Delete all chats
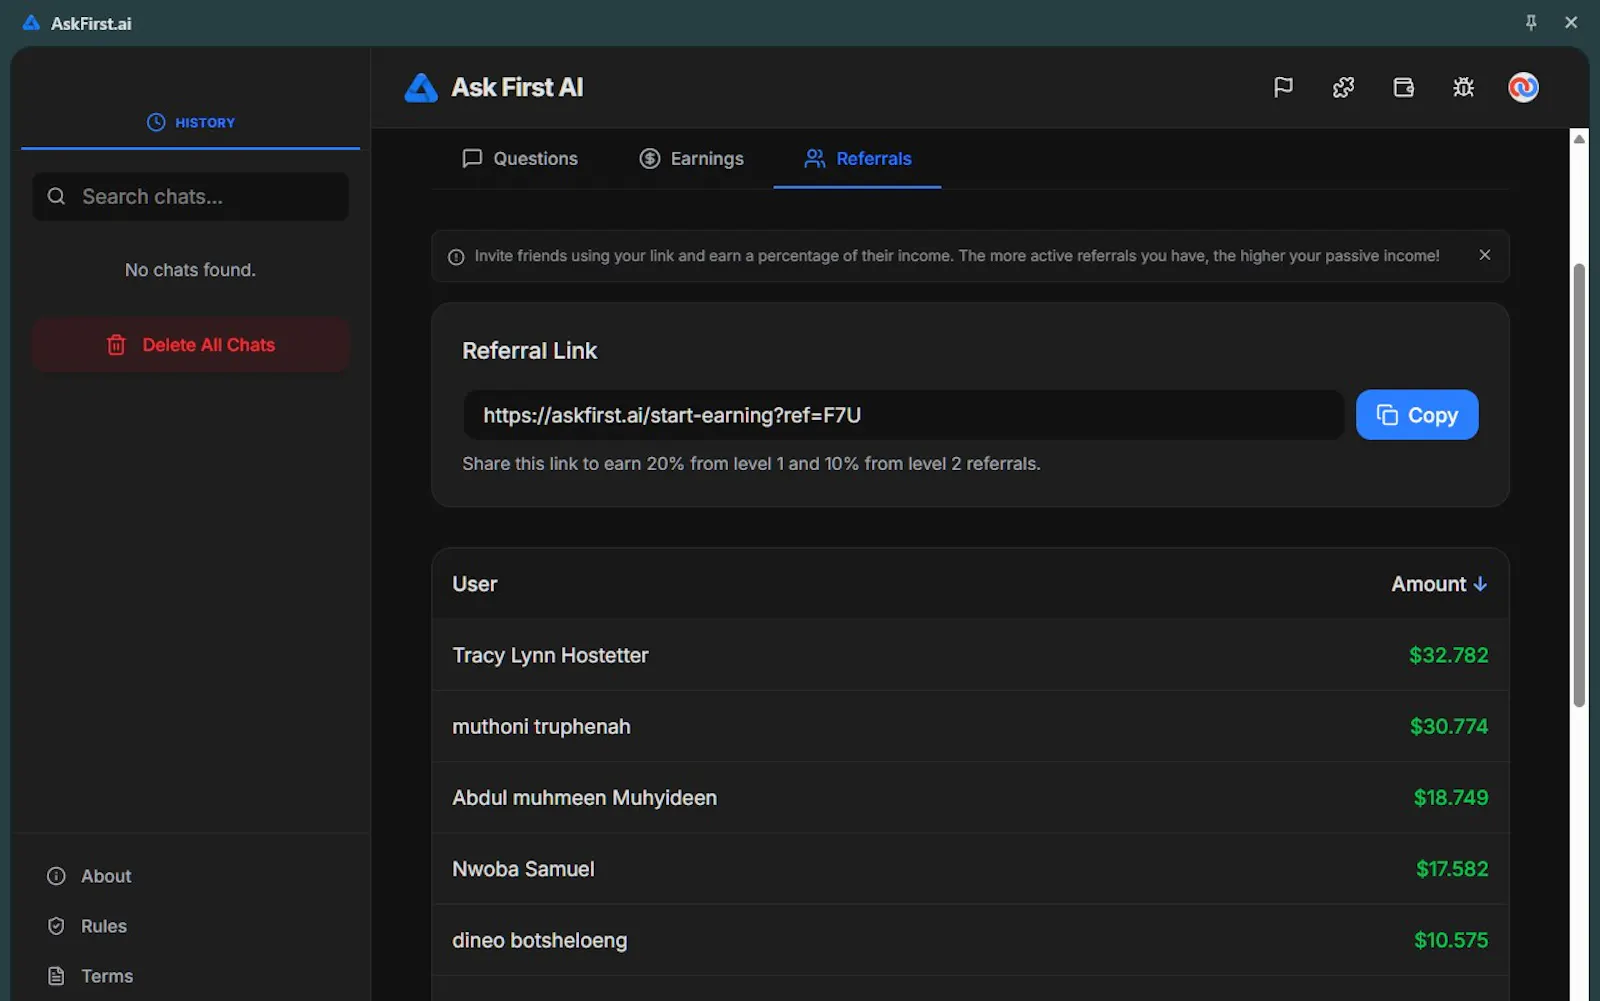Viewport: 1600px width, 1001px height. point(190,345)
